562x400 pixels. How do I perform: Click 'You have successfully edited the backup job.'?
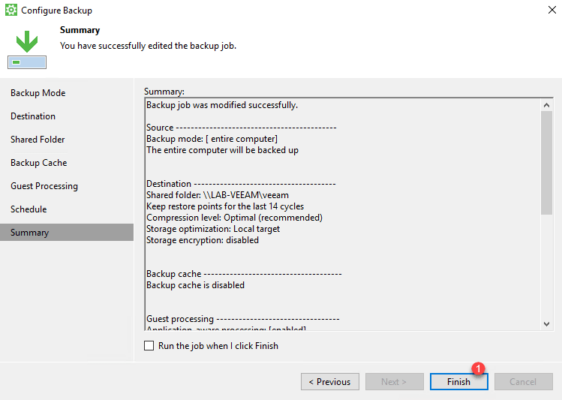(148, 46)
